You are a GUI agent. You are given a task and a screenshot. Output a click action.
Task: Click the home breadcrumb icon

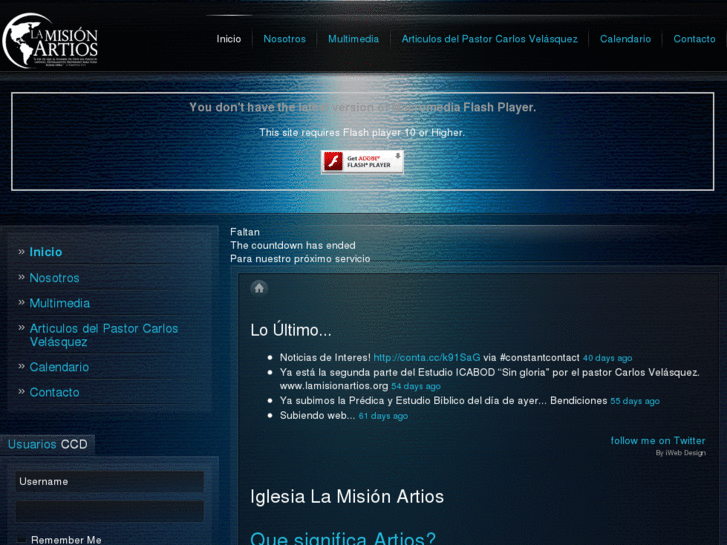[x=259, y=288]
